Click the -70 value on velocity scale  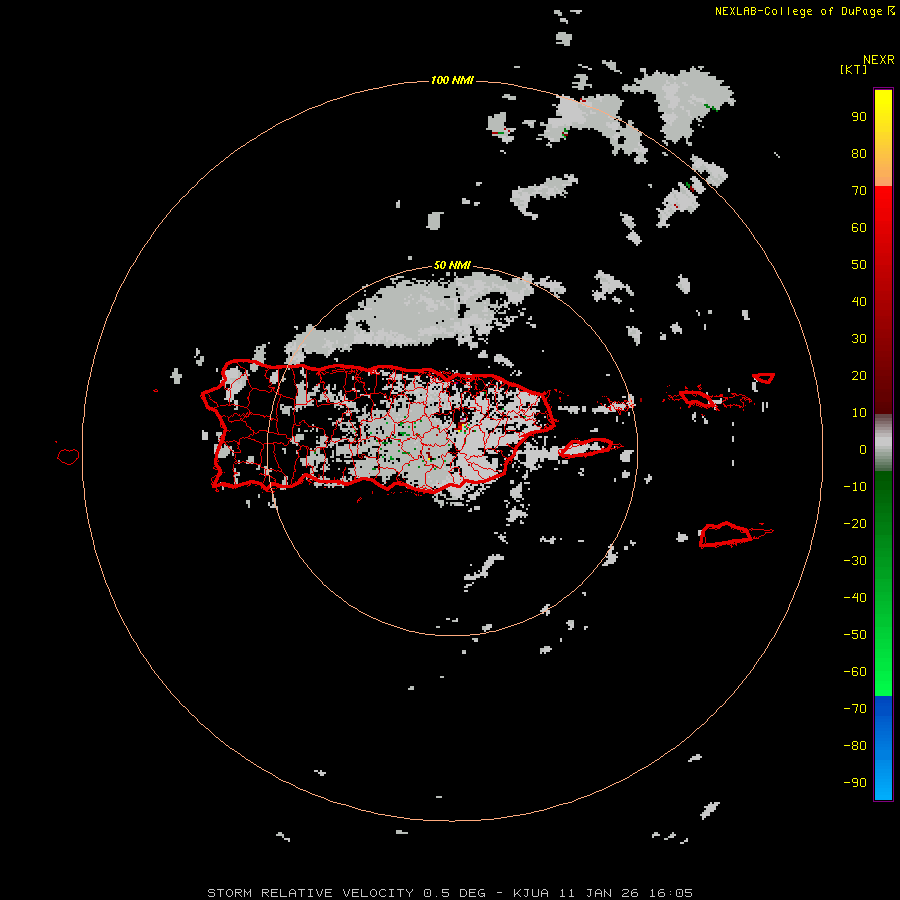pos(855,709)
